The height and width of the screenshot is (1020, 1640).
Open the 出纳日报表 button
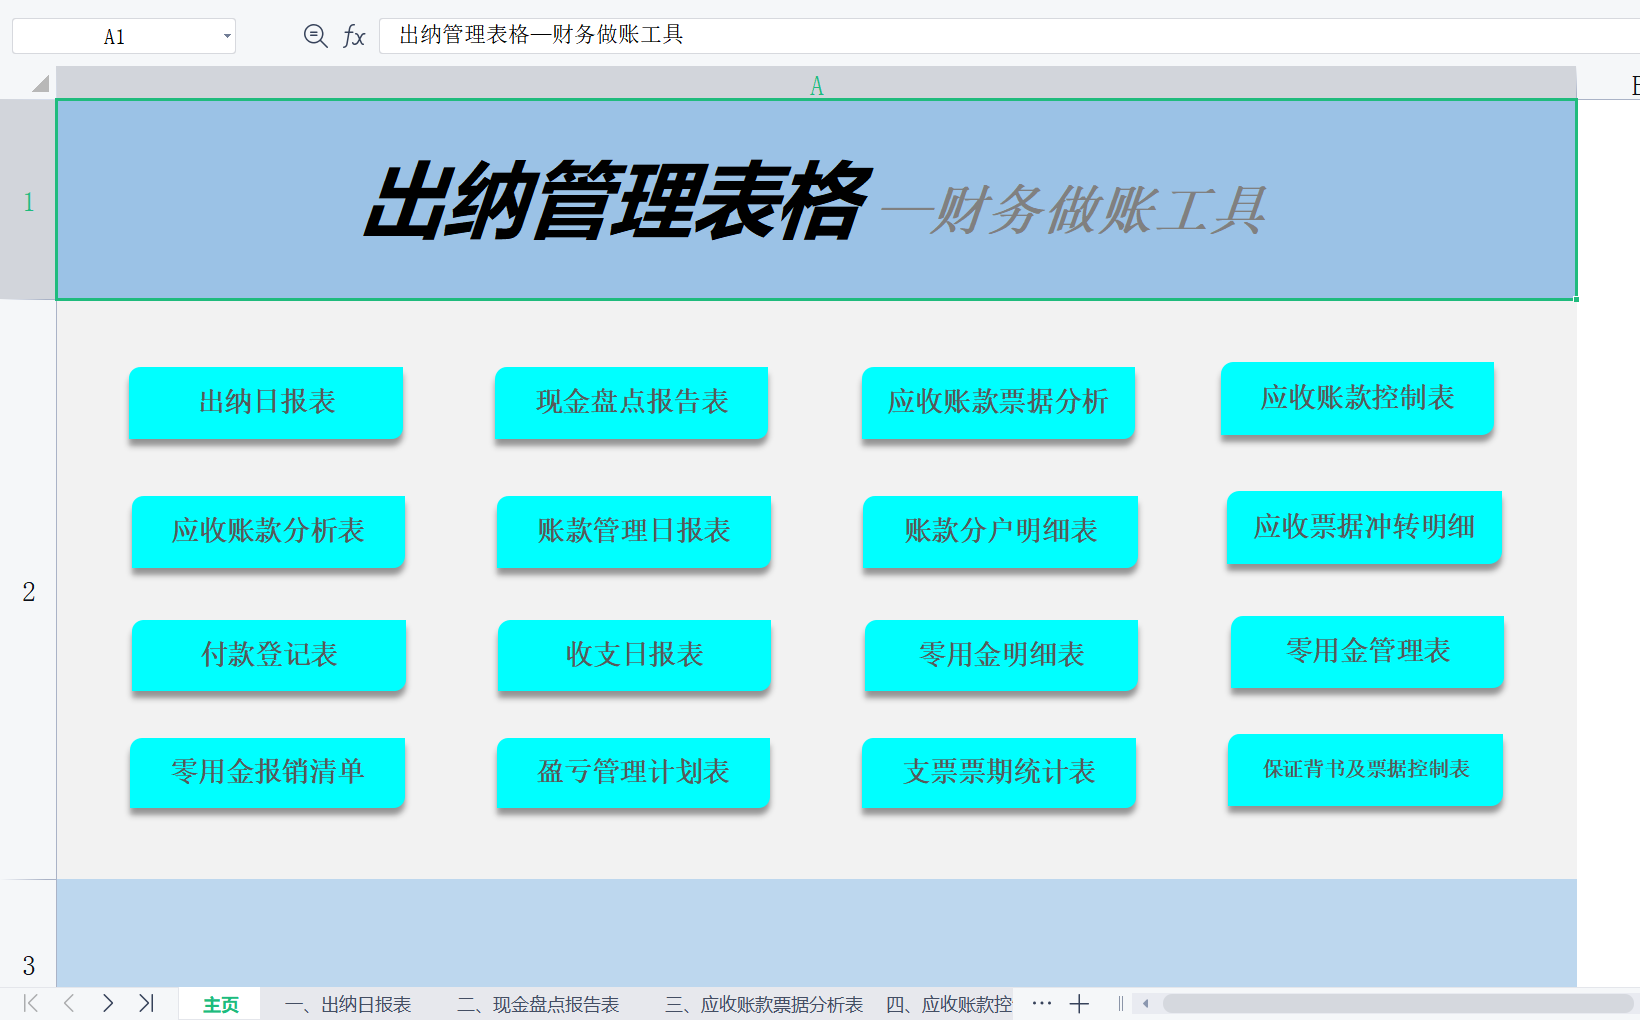point(266,402)
